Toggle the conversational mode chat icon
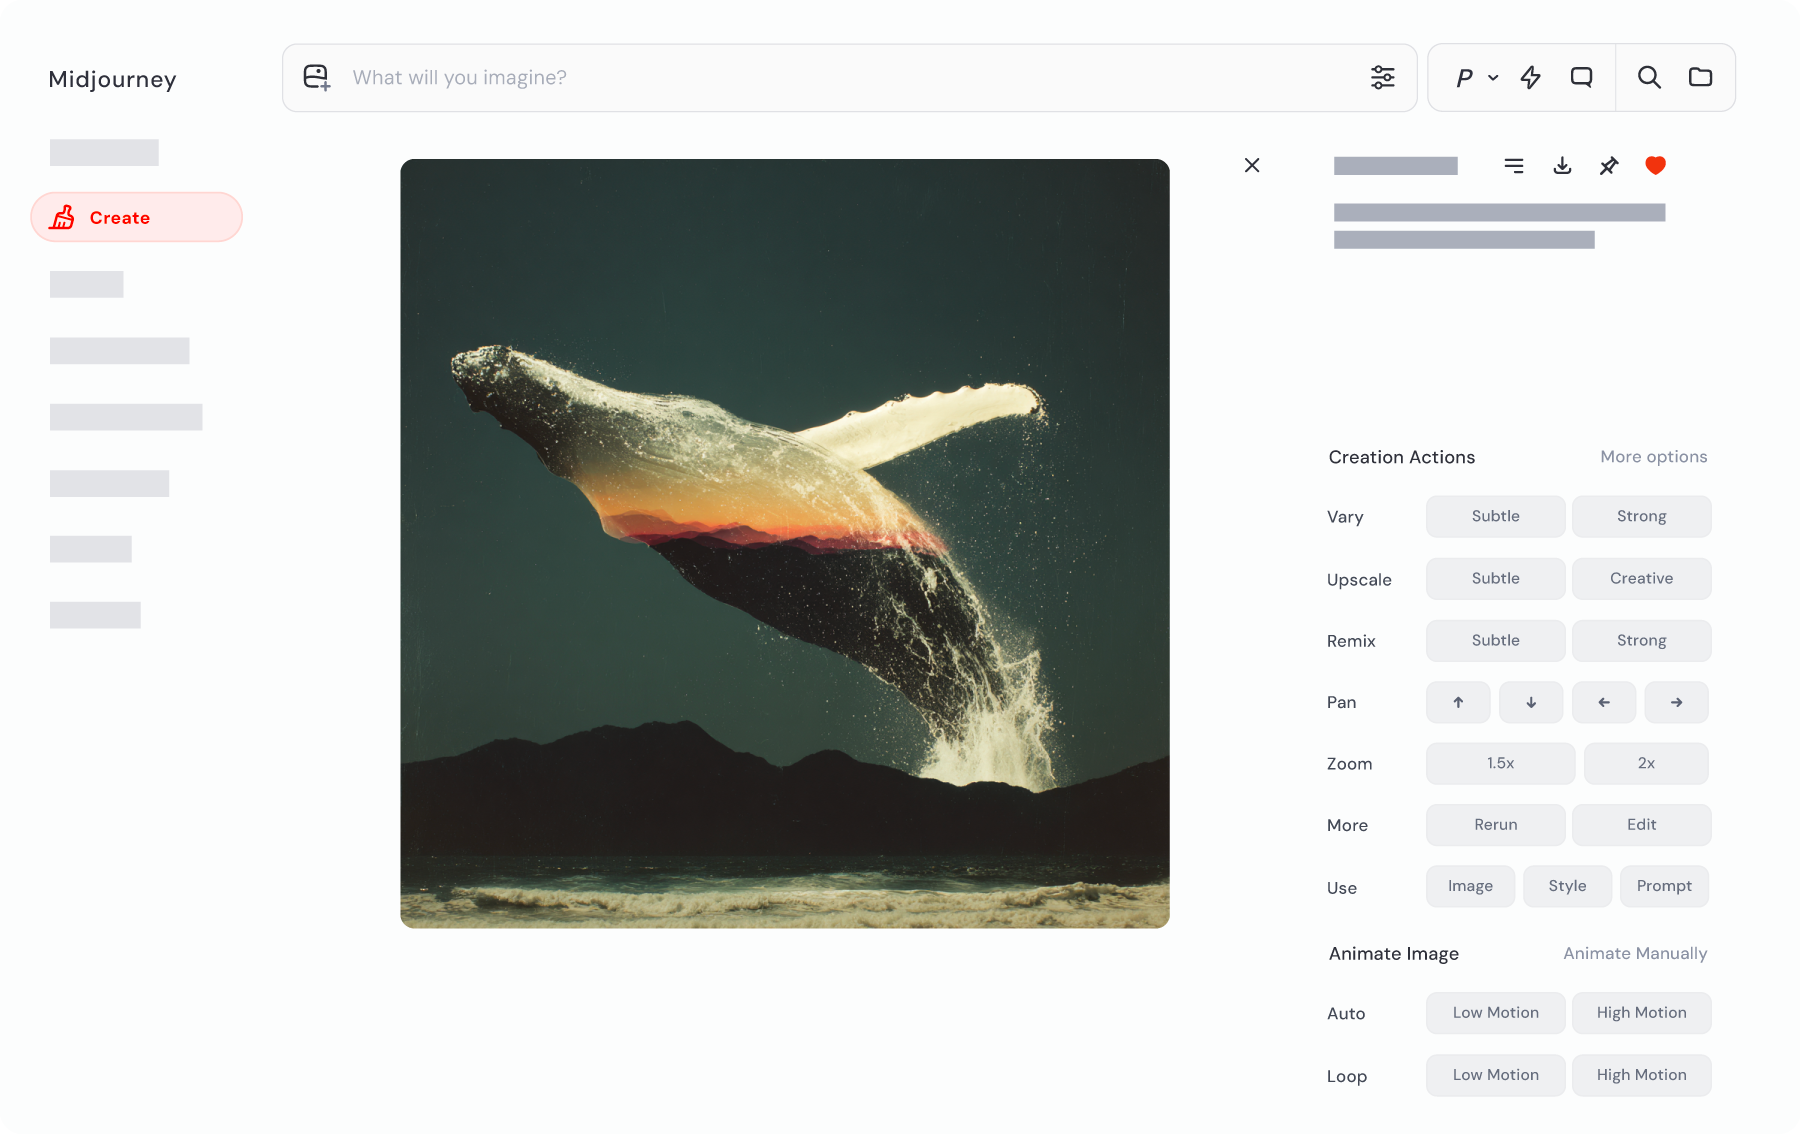Viewport: 1800px width, 1134px height. pos(1581,77)
